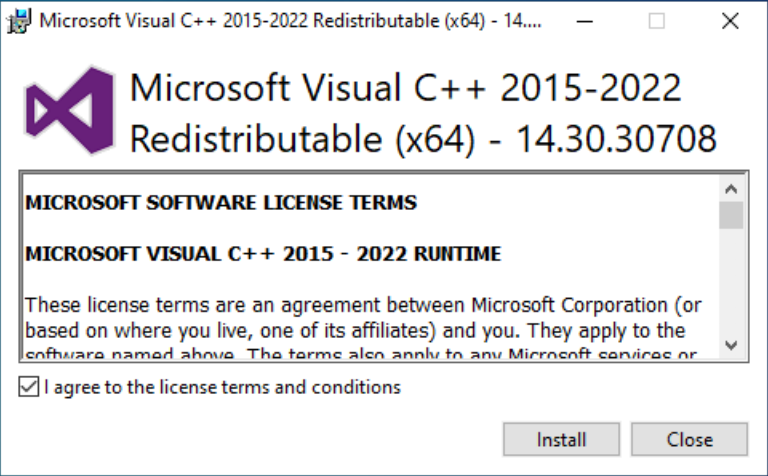Click the purple Visual Studio logo

pos(70,111)
